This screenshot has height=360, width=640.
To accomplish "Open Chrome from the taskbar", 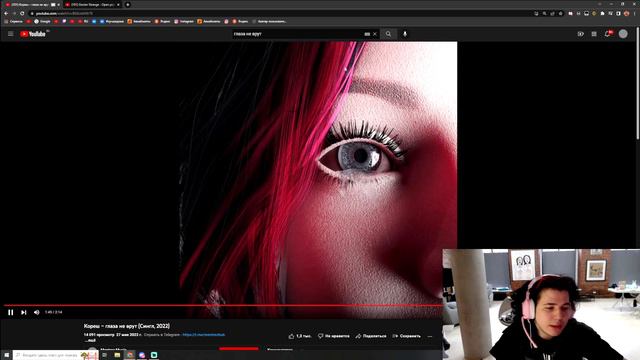I will tap(130, 355).
